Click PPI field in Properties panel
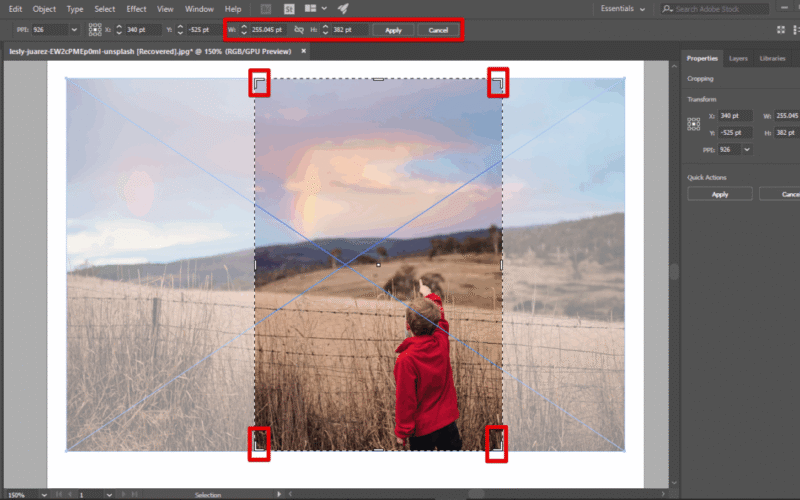The height and width of the screenshot is (500, 800). [x=730, y=149]
